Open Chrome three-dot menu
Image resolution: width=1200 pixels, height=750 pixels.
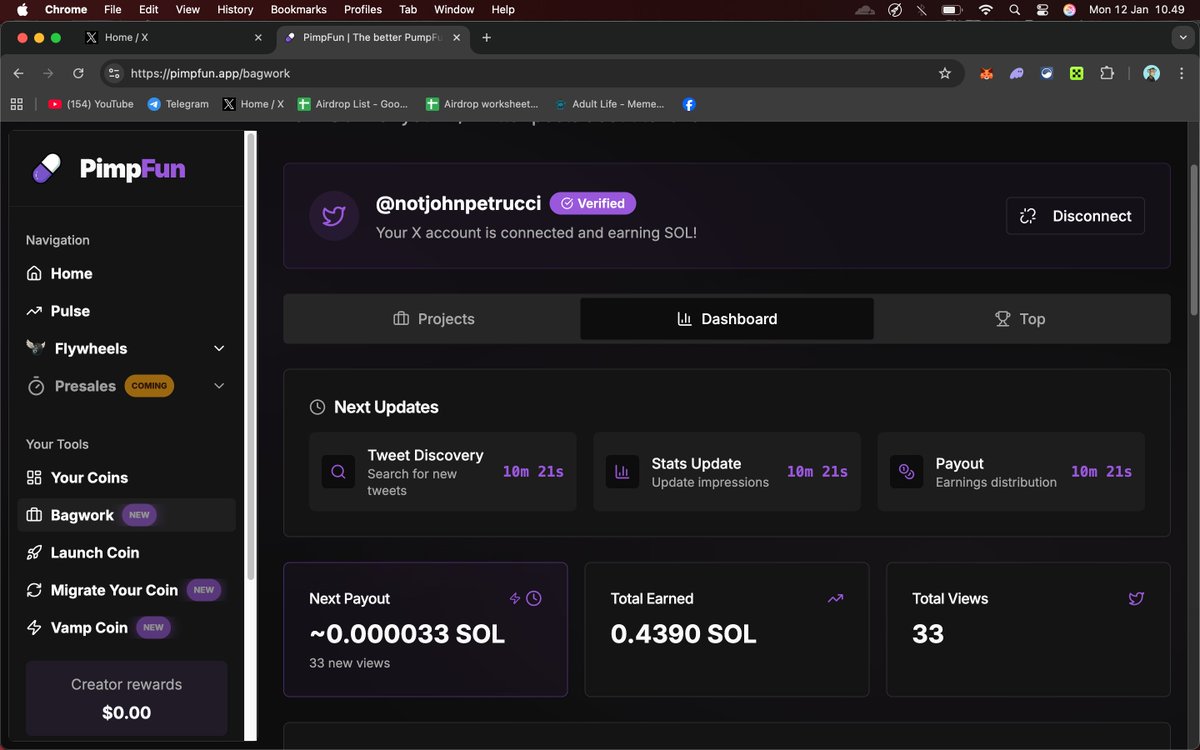tap(1181, 73)
